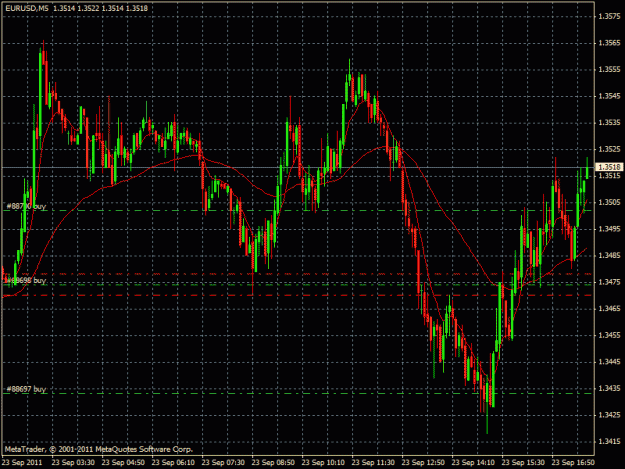Click the 1.3565 price axis label
The height and width of the screenshot is (469, 625).
pos(609,43)
